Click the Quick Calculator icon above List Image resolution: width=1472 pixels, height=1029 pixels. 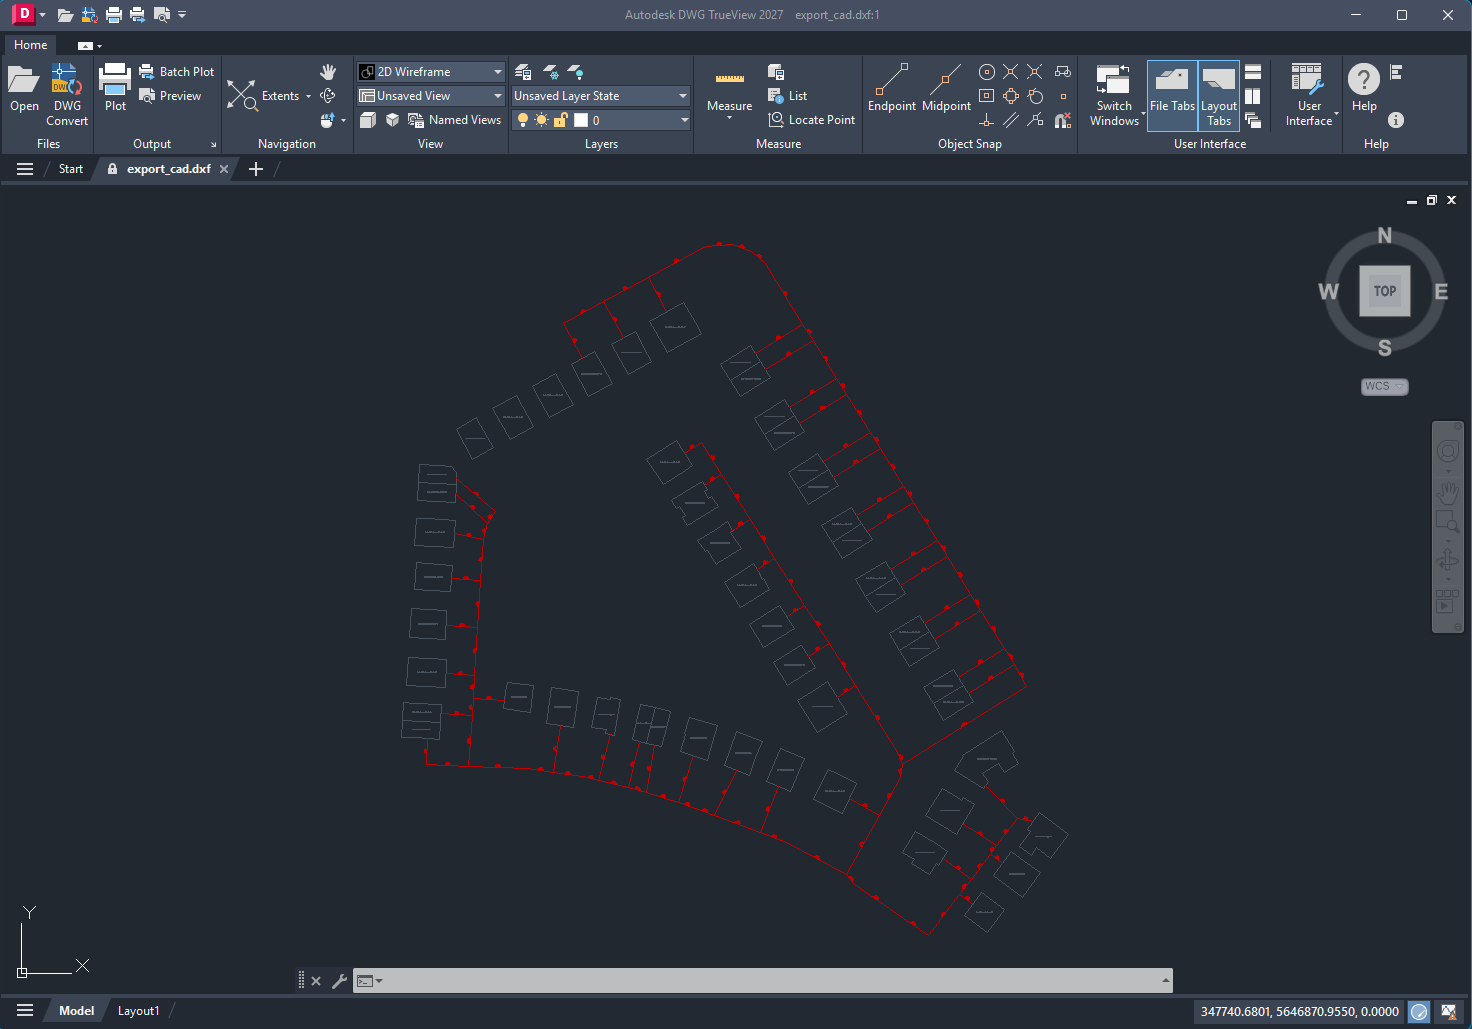[776, 72]
